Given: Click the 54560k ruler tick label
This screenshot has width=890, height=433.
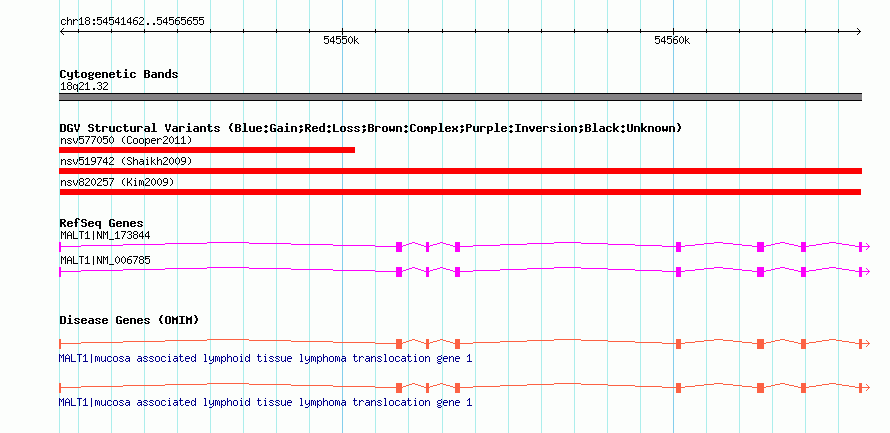Looking at the screenshot, I should coord(672,40).
